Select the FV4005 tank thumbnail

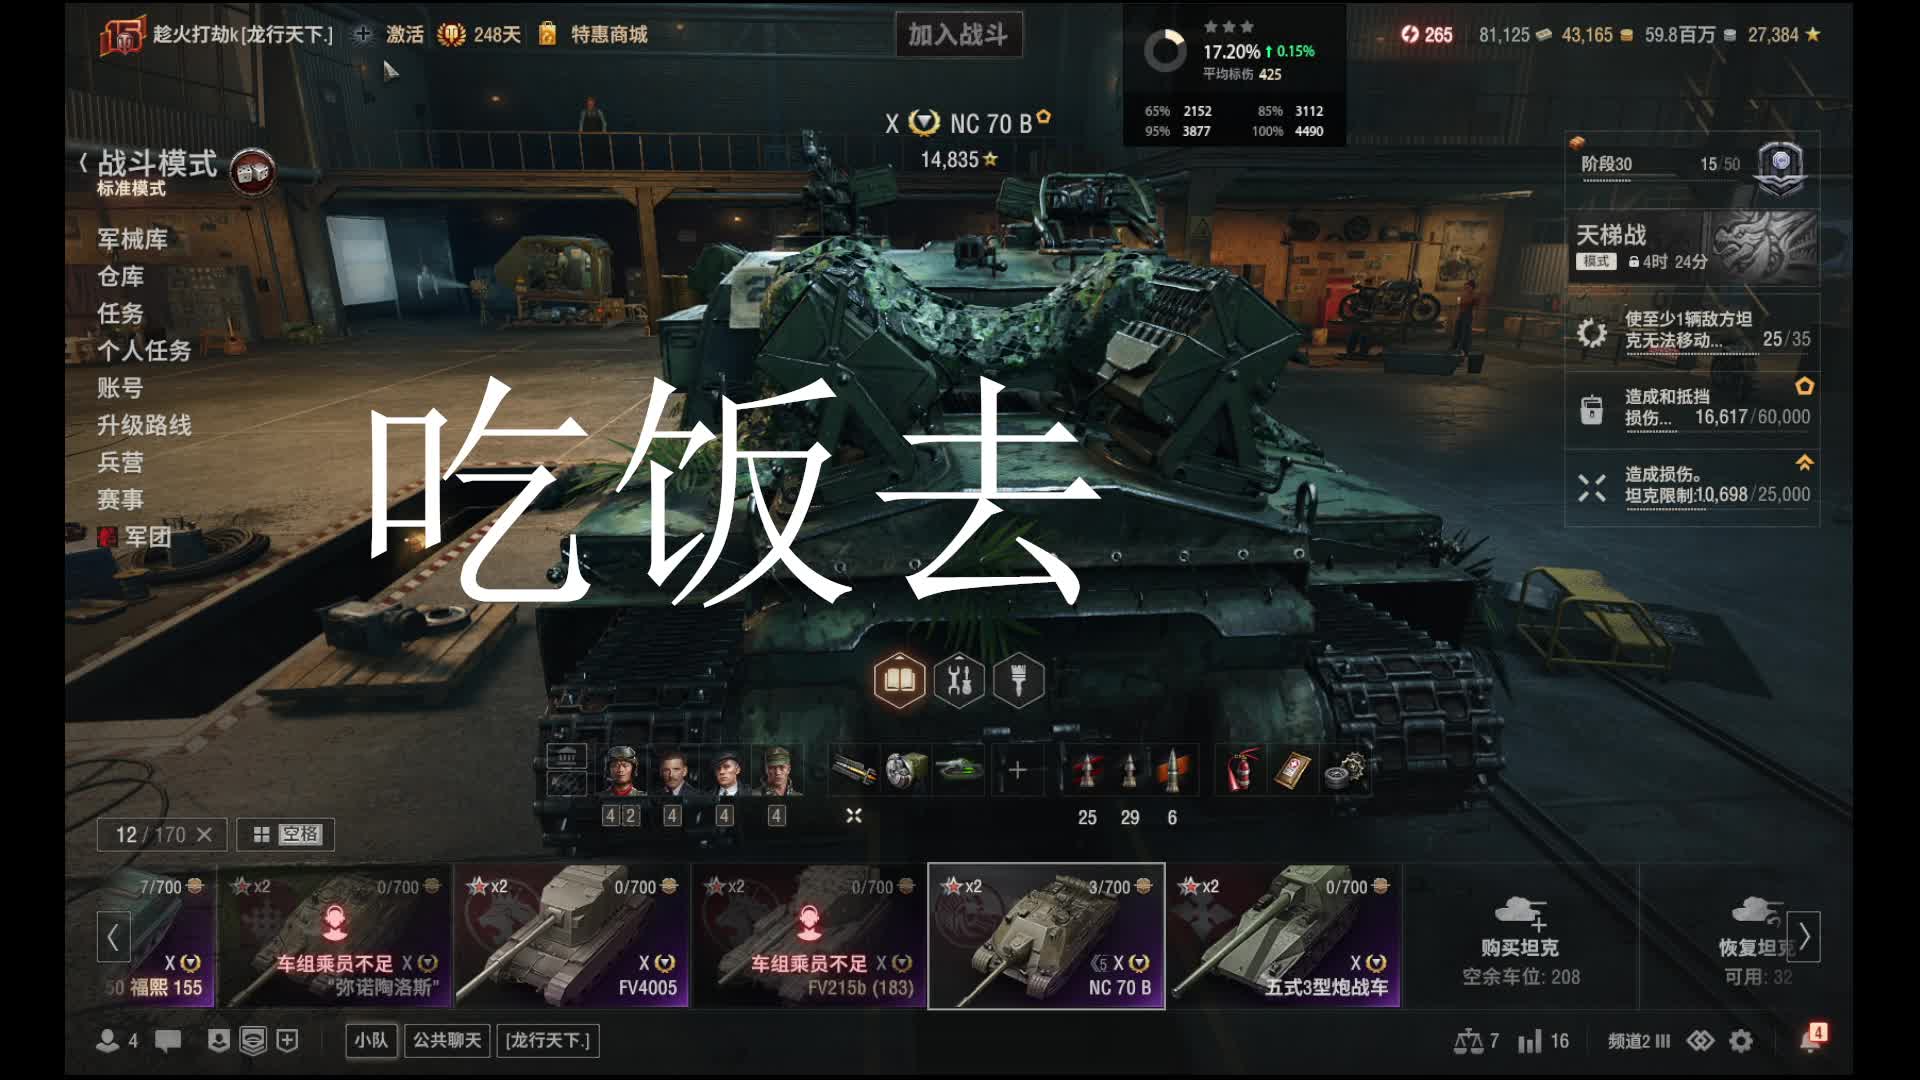coord(573,936)
